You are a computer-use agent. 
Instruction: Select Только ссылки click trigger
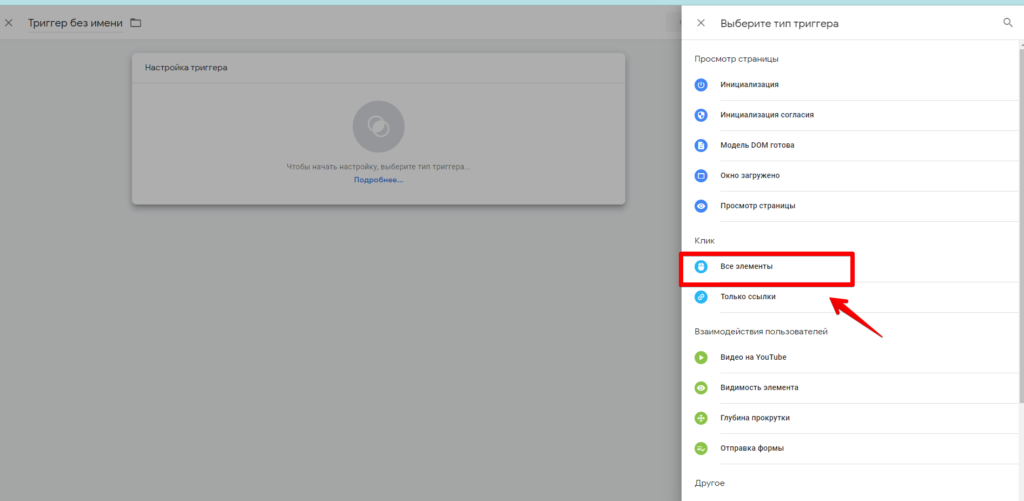[851, 297]
